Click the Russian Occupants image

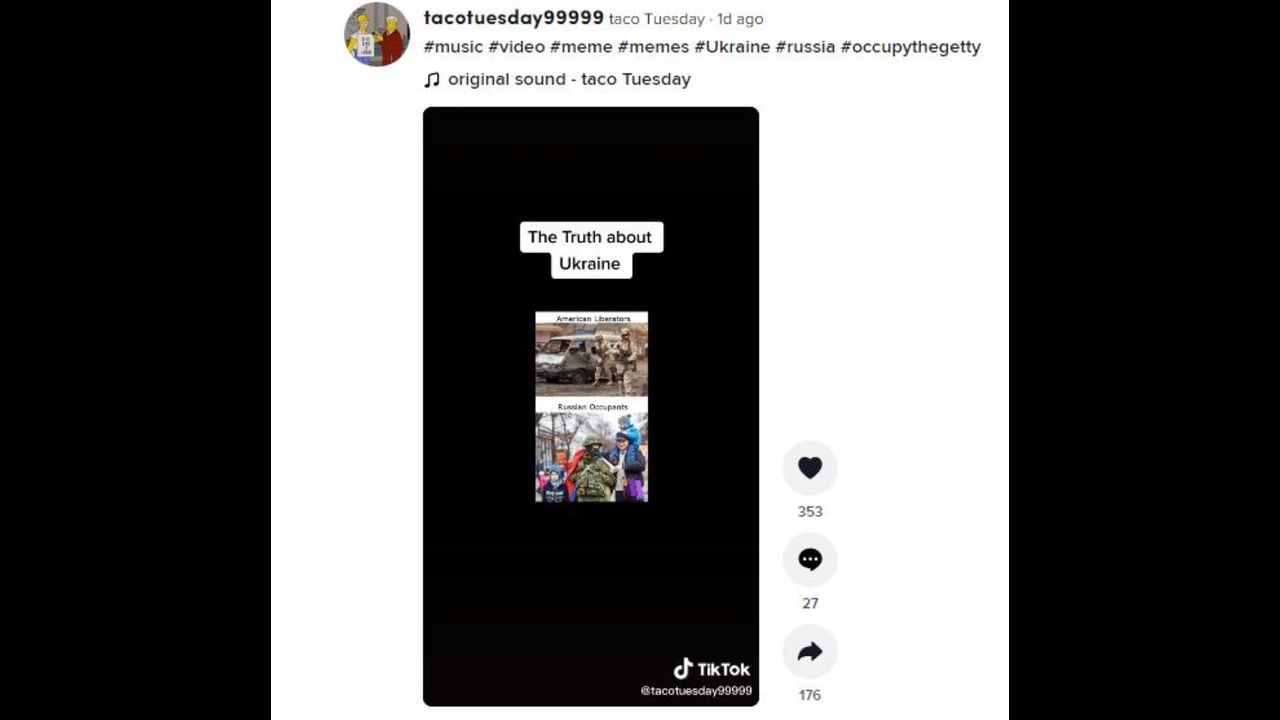coord(591,452)
